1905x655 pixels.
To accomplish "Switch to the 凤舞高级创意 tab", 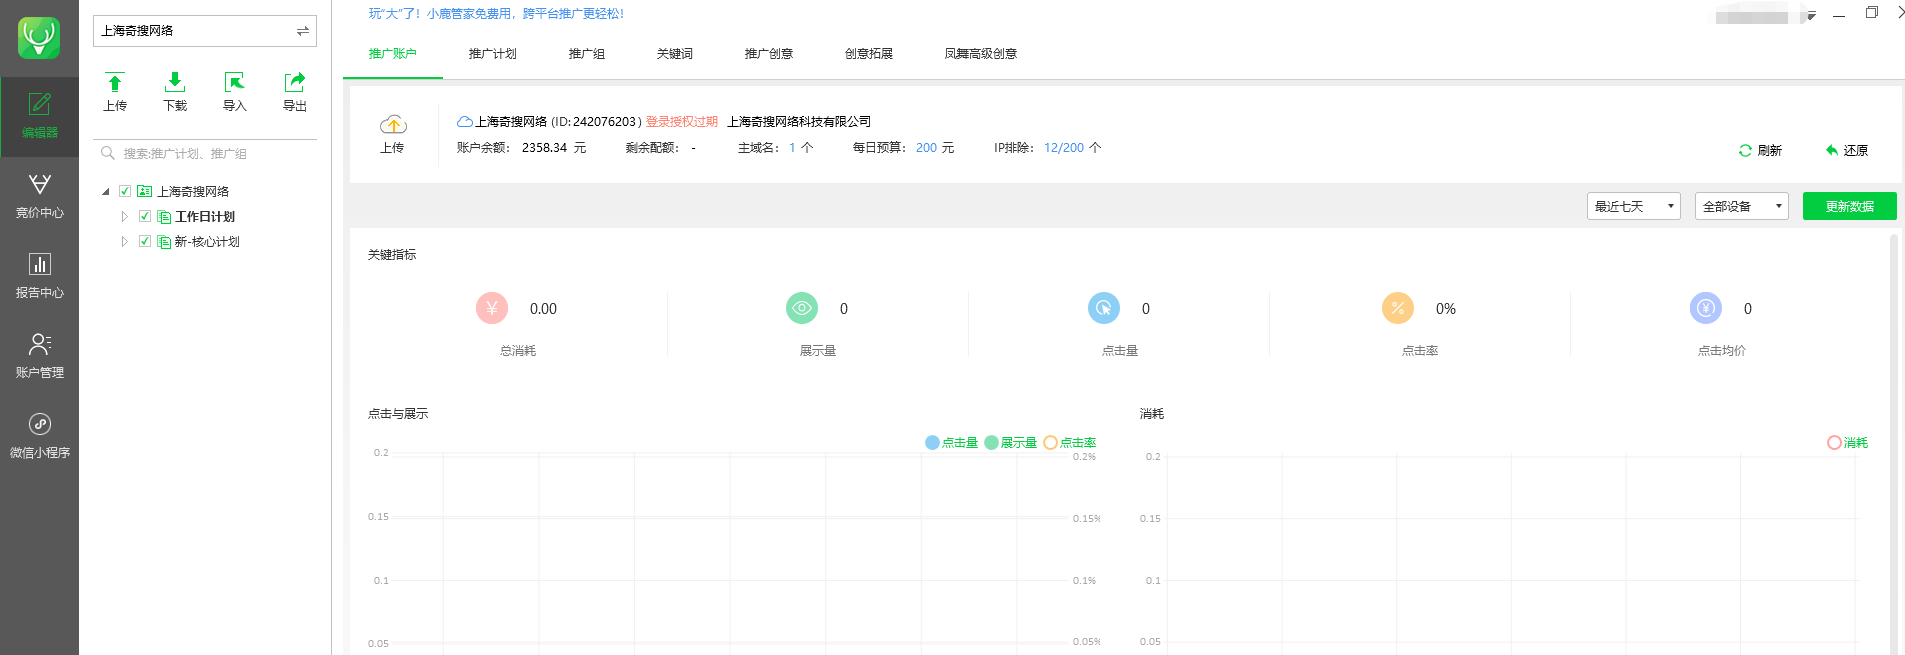I will 981,54.
